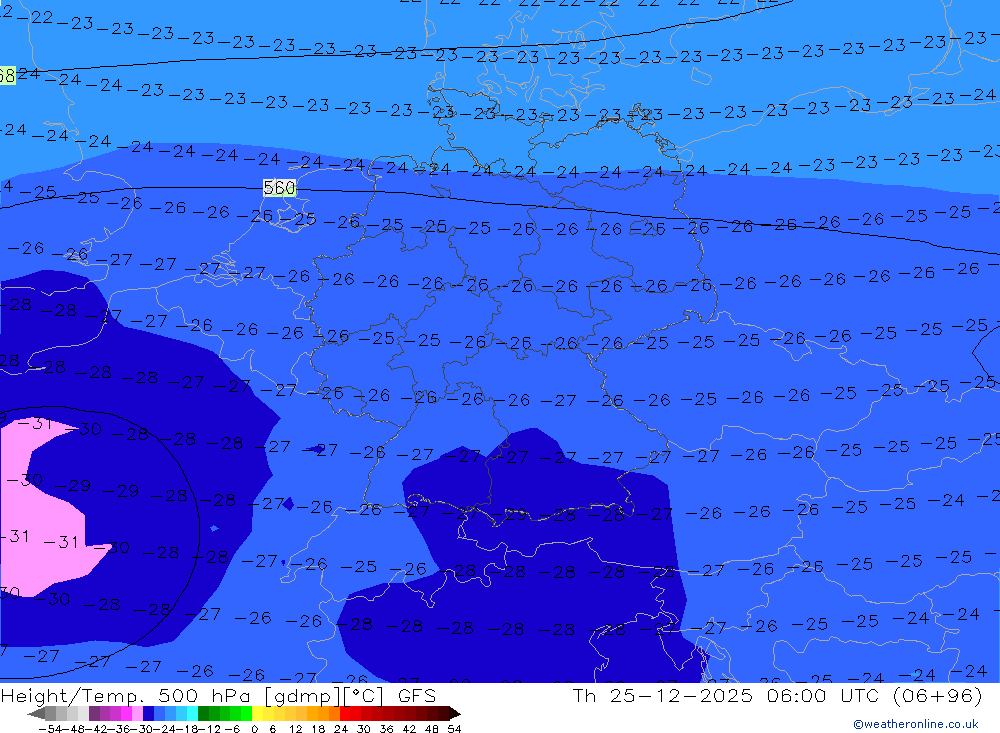Viewport: 1000px width, 733px height.
Task: Click the '[gdmp]' unit label
Action: click(x=302, y=696)
